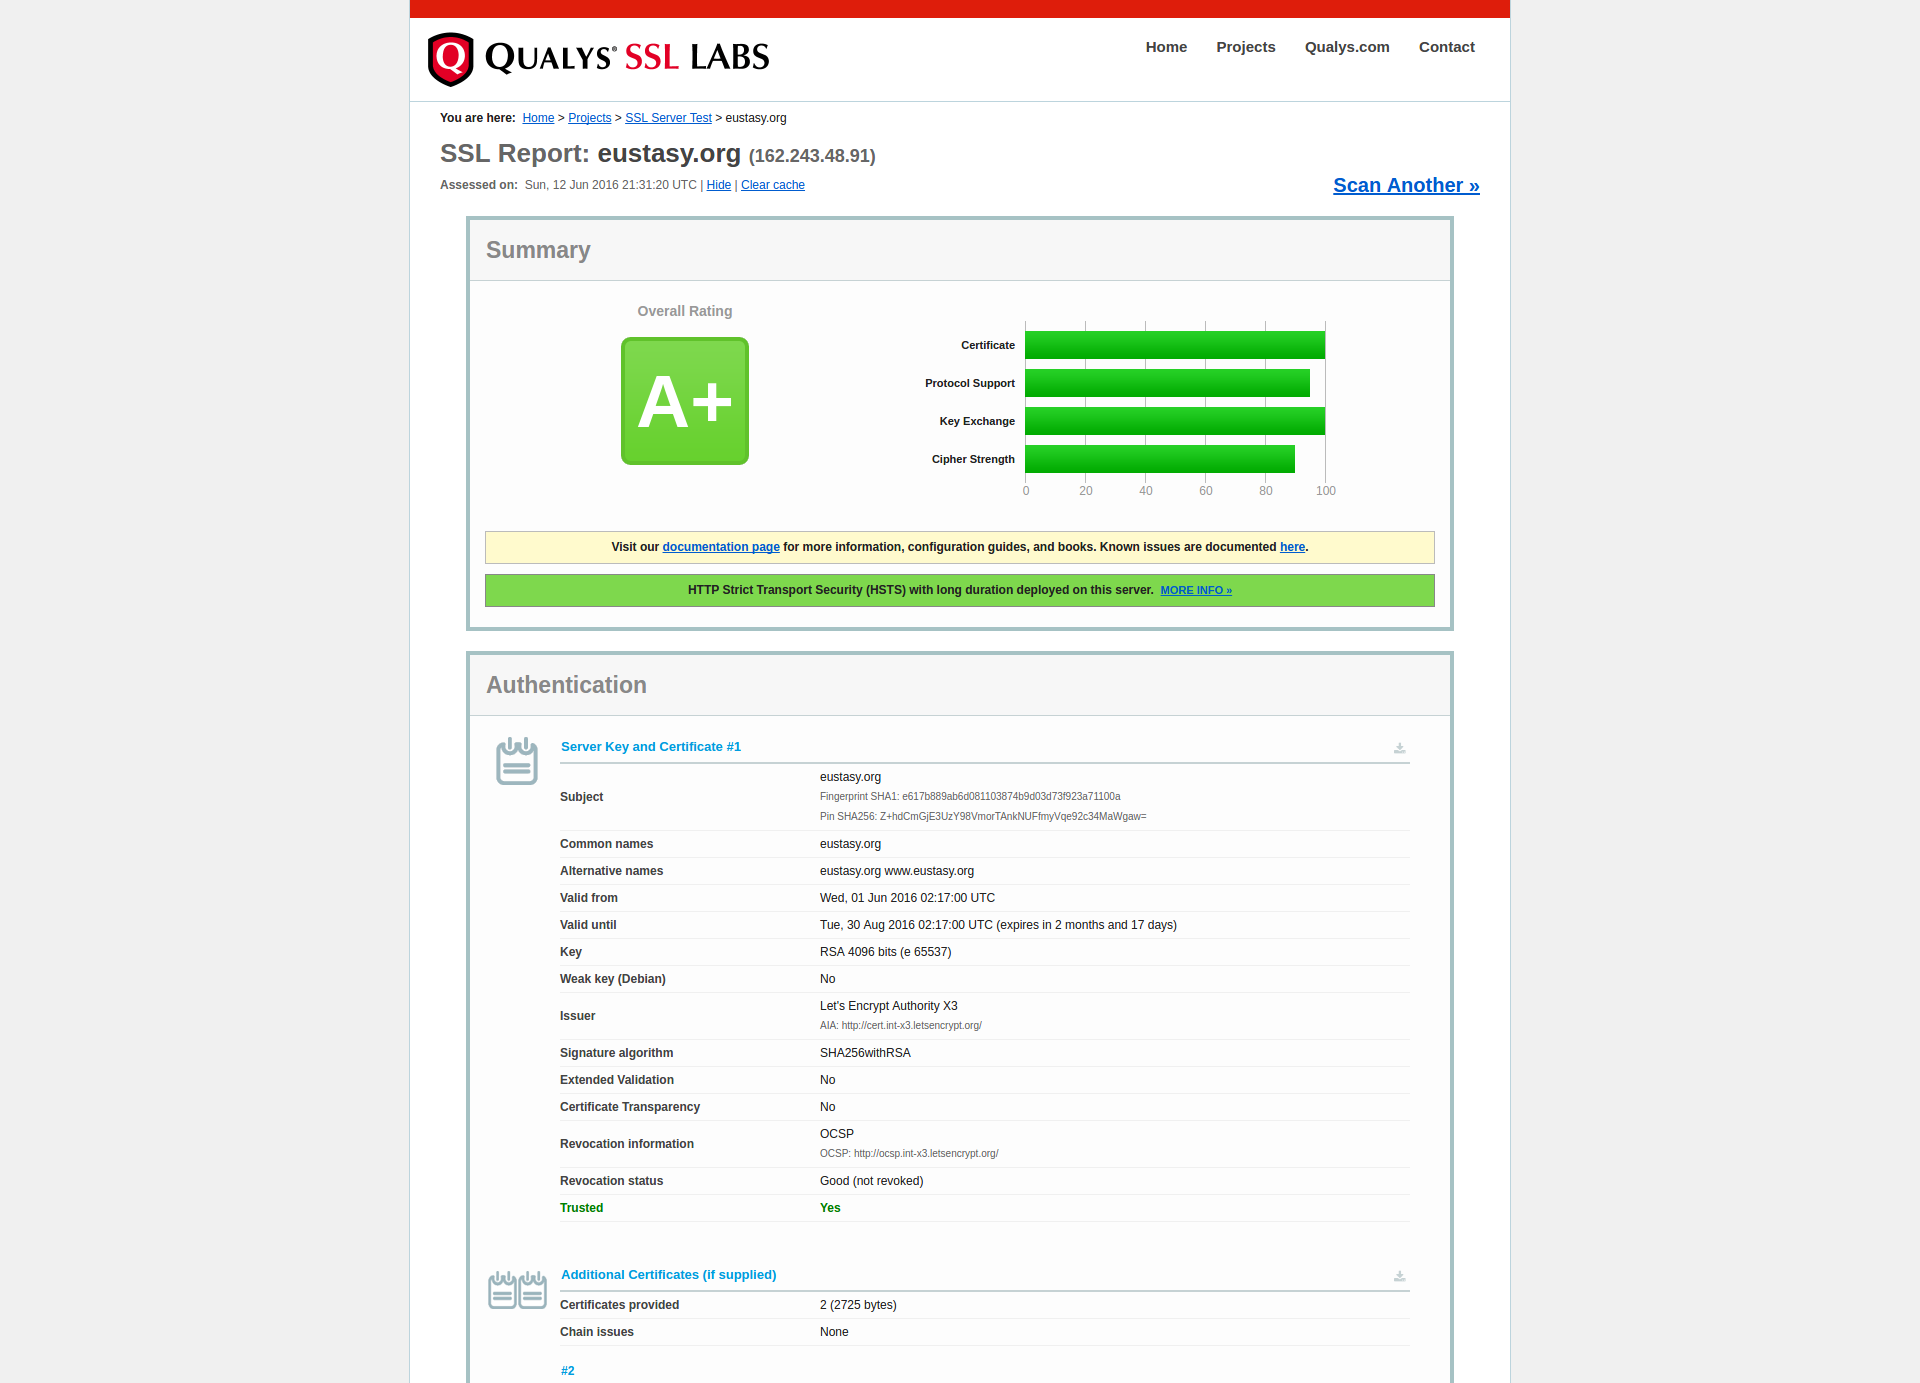Click the Common names eustasy.org value
1920x1383 pixels.
[x=850, y=844]
